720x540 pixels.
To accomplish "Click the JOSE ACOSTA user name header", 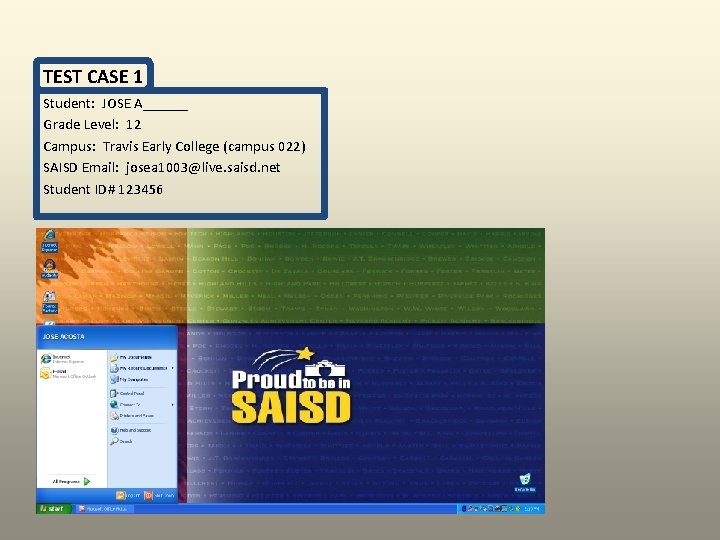I will pos(63,337).
